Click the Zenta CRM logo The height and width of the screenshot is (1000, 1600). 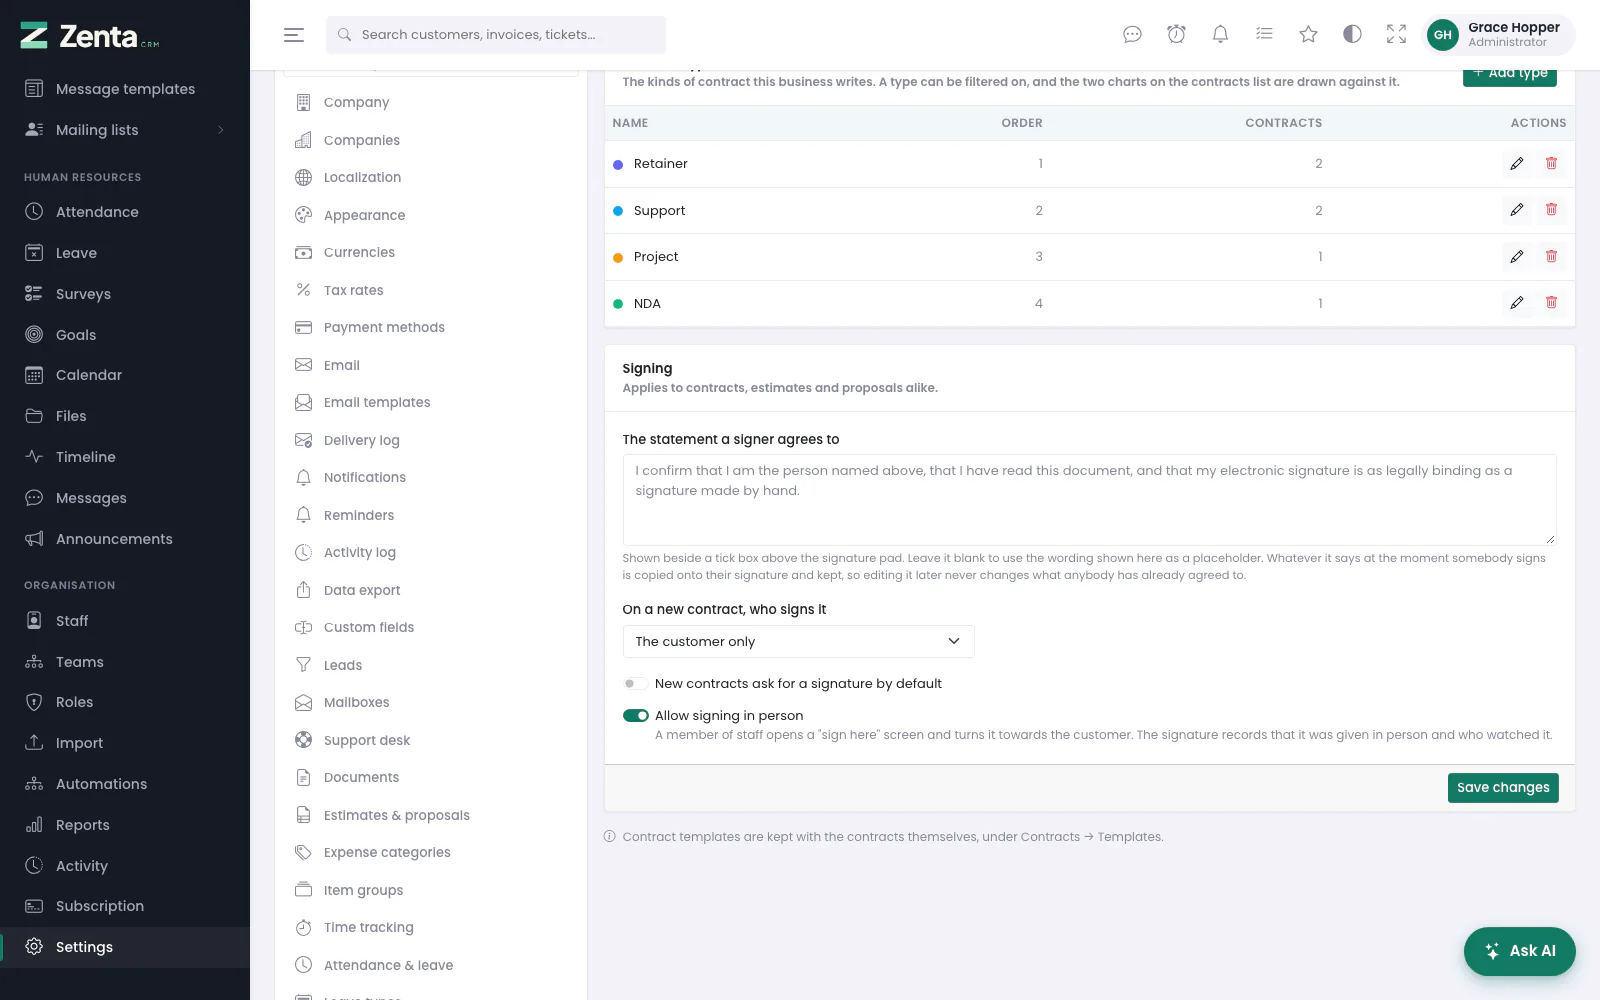tap(90, 36)
